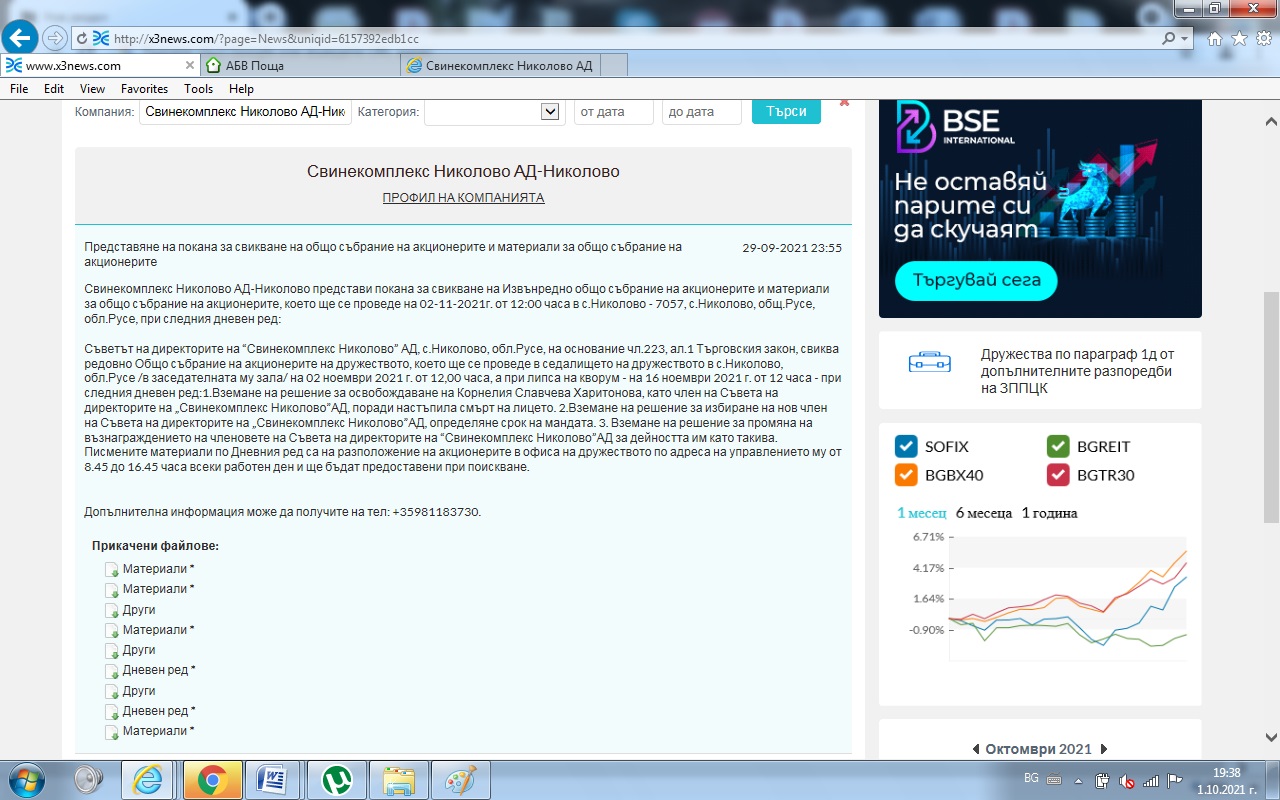Click the Търси search button
1280x800 pixels.
click(x=786, y=111)
